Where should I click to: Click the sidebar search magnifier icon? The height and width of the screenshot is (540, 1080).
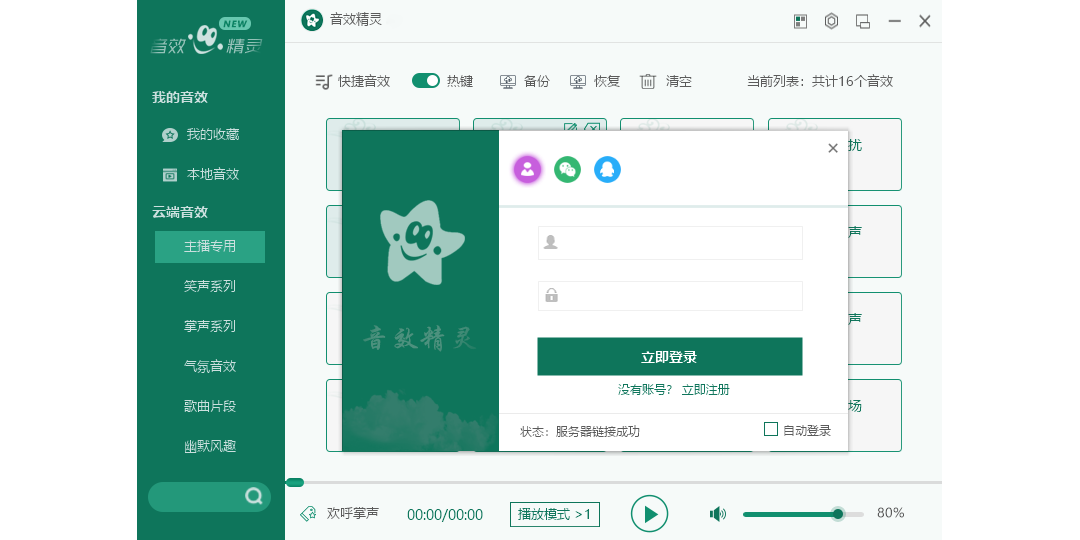pyautogui.click(x=254, y=497)
